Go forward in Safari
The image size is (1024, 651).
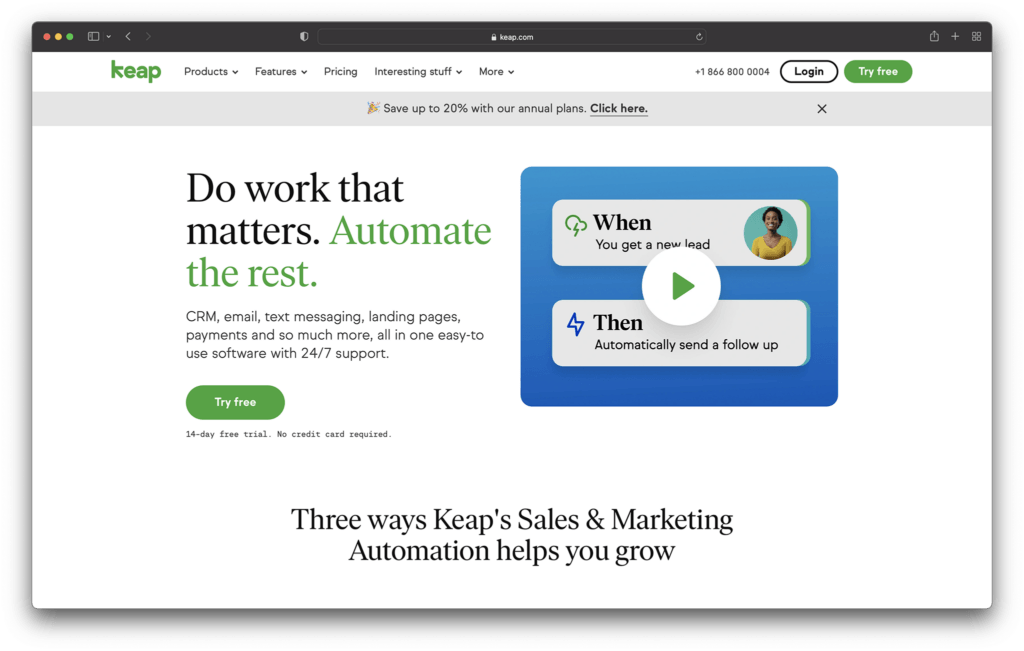tap(148, 37)
